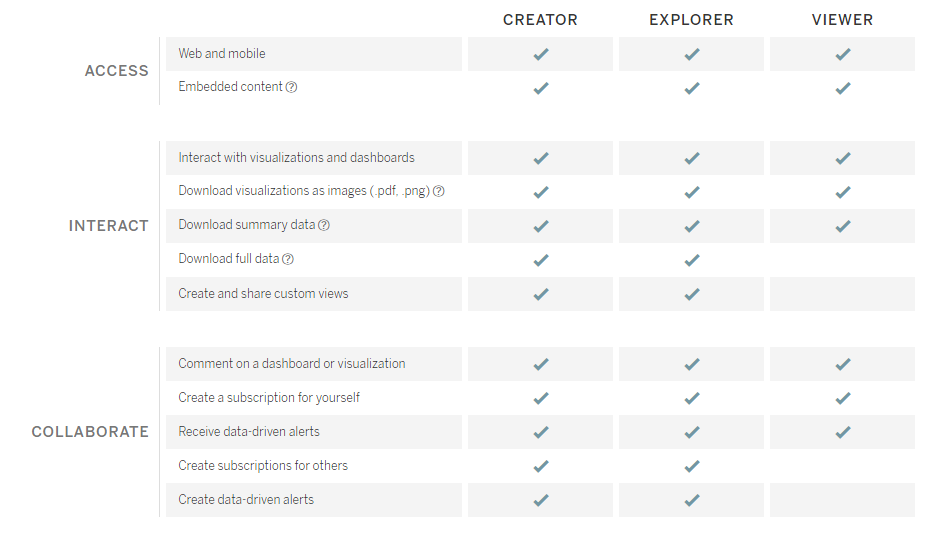The width and height of the screenshot is (951, 534).
Task: Click Creator checkmark for Create subscriptions for others
Action: click(541, 466)
